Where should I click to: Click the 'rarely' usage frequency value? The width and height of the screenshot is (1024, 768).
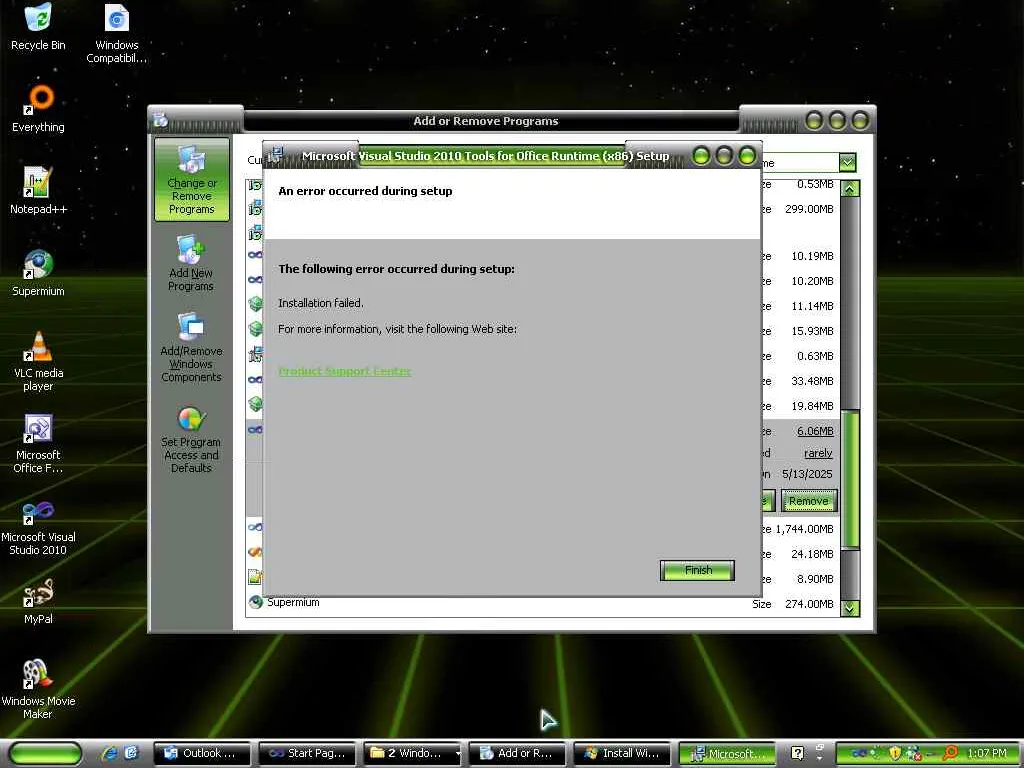coord(818,453)
